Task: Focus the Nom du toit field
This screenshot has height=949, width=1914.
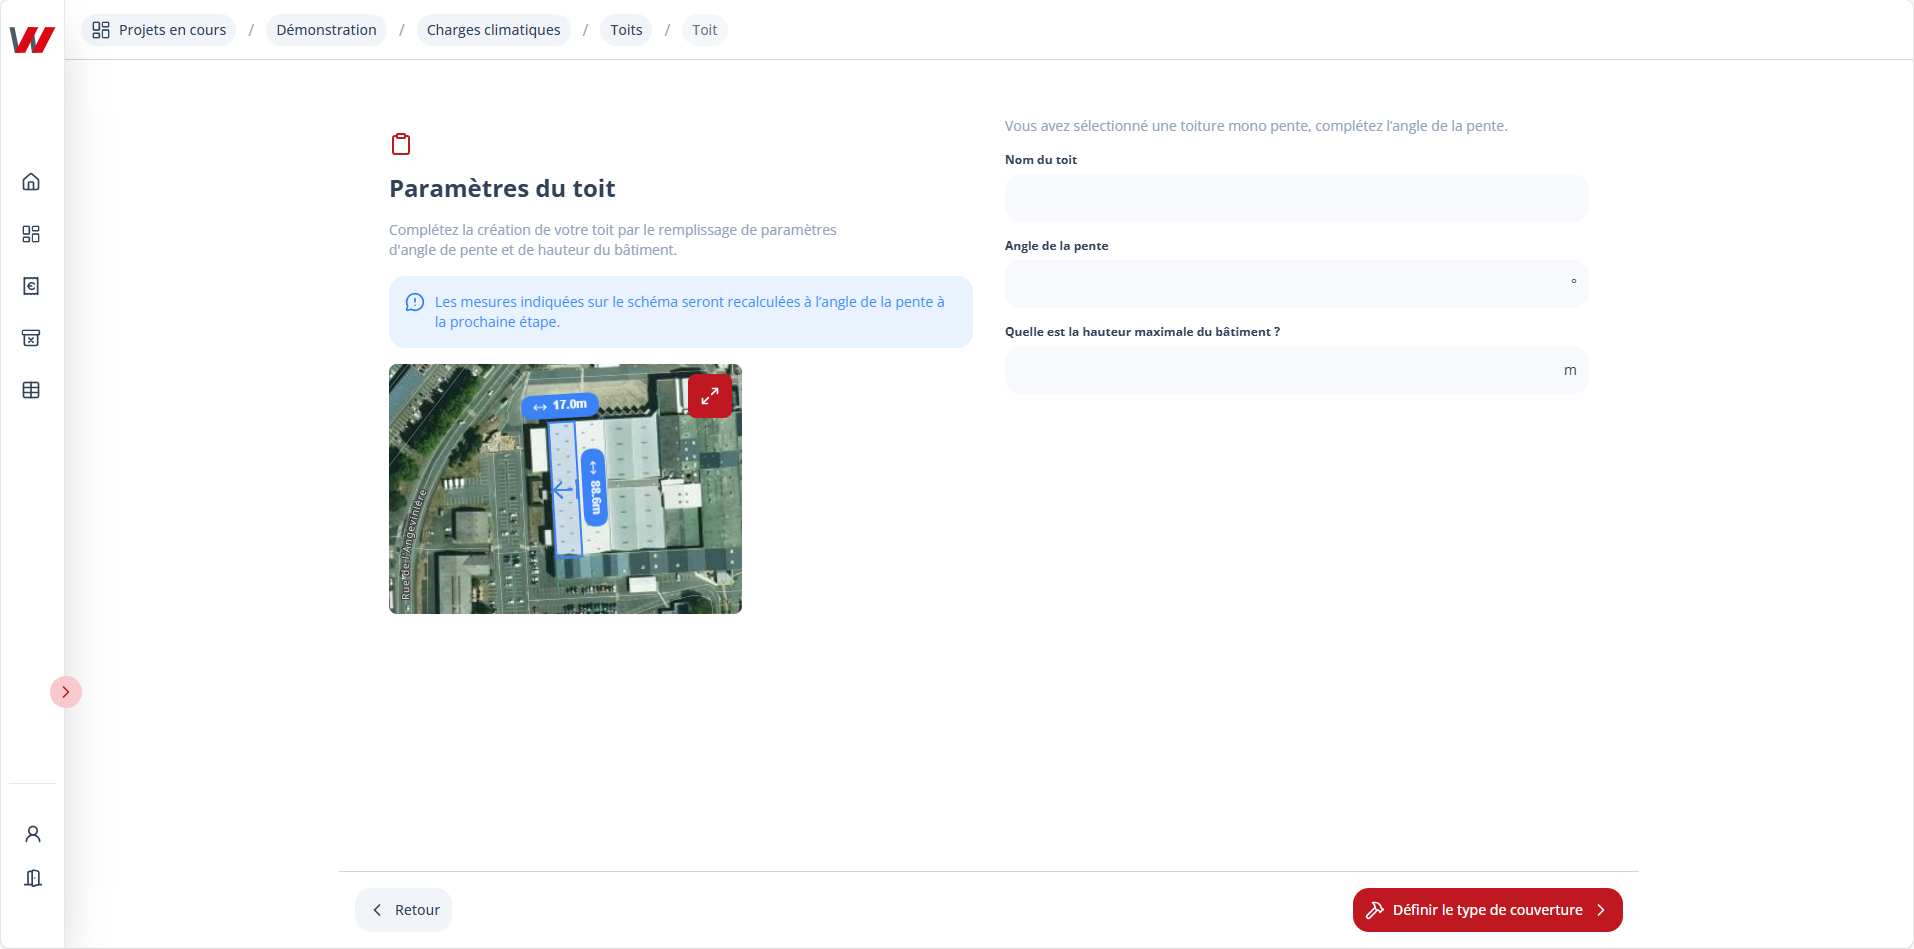Action: 1296,198
